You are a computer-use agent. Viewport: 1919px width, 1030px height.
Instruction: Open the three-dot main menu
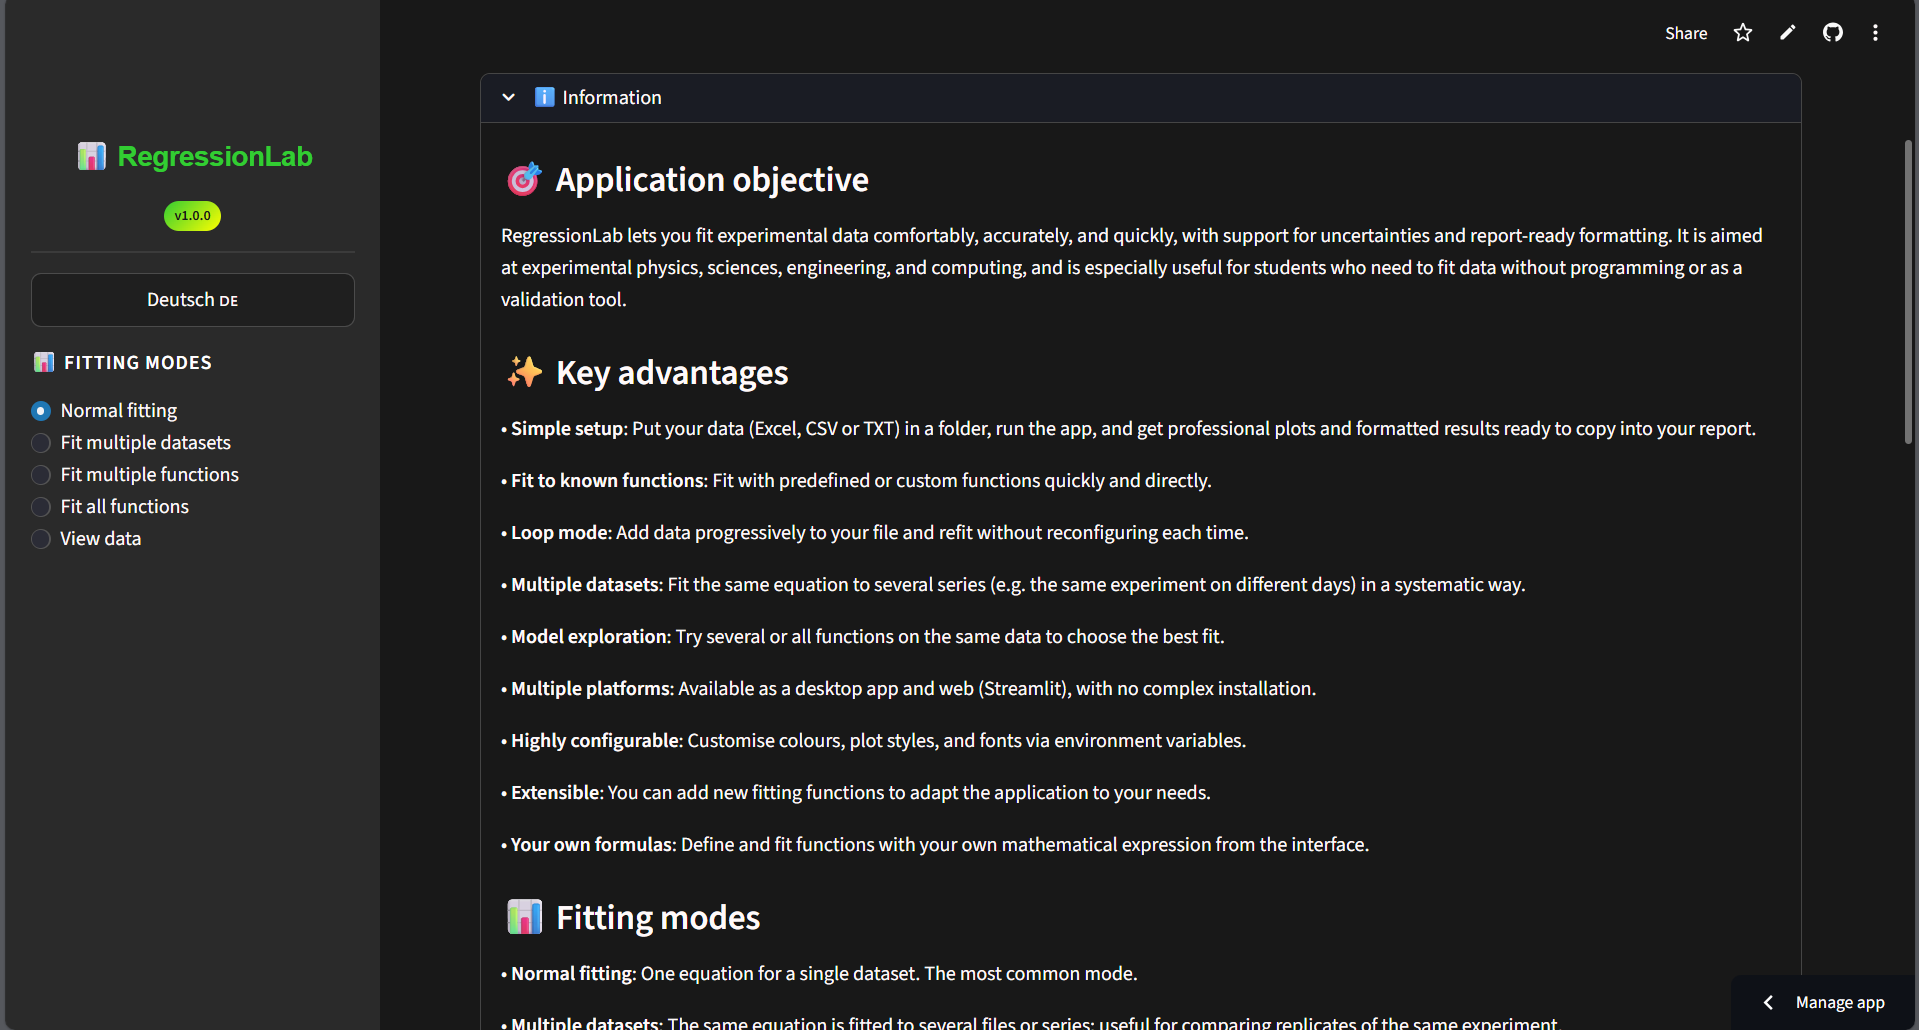(1875, 33)
